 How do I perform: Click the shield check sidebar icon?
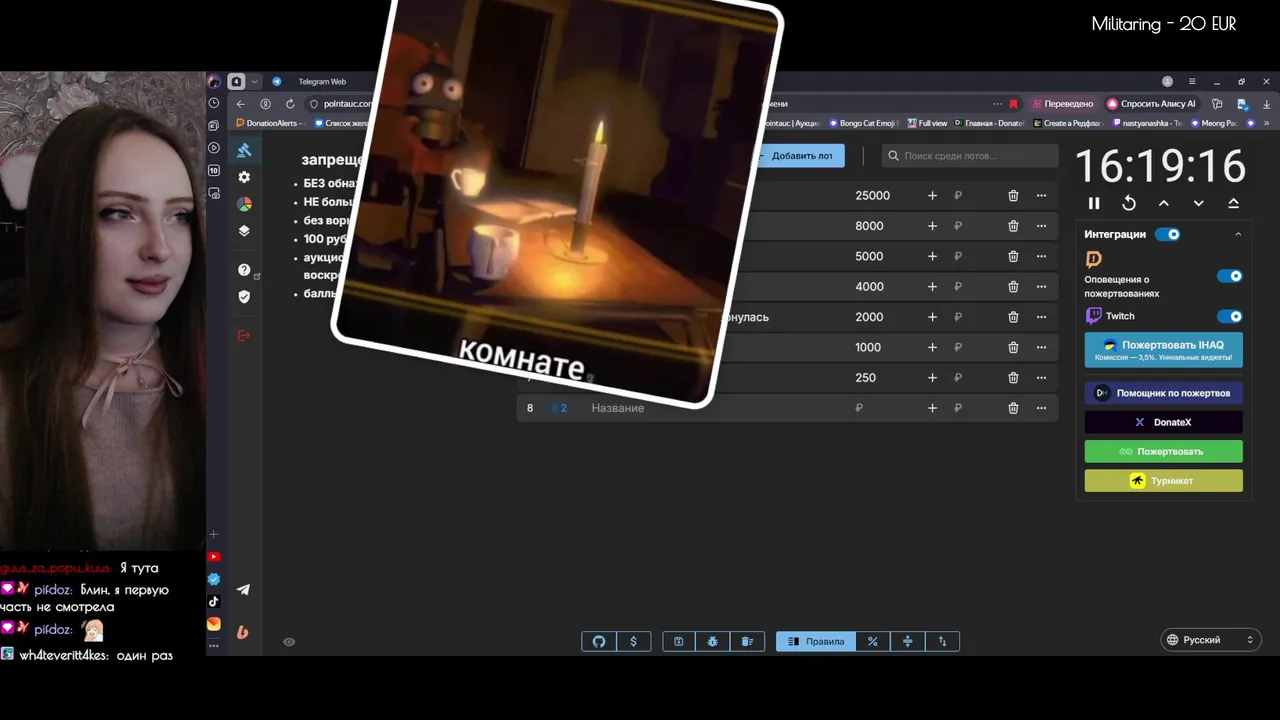[x=244, y=297]
